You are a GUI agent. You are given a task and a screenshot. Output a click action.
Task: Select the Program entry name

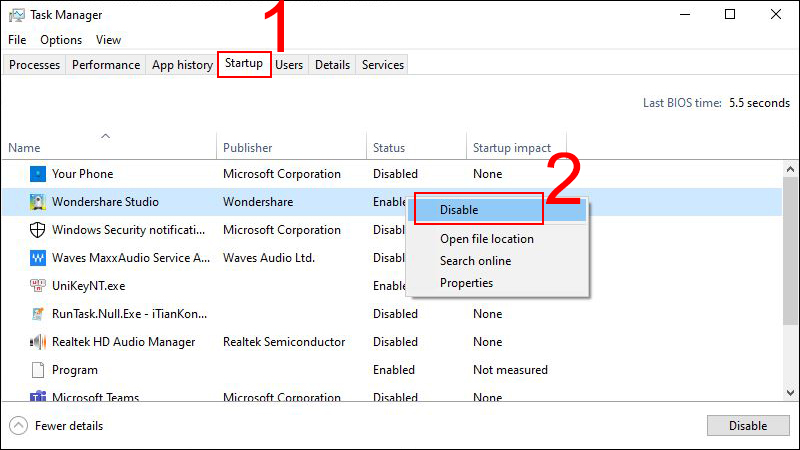[74, 370]
